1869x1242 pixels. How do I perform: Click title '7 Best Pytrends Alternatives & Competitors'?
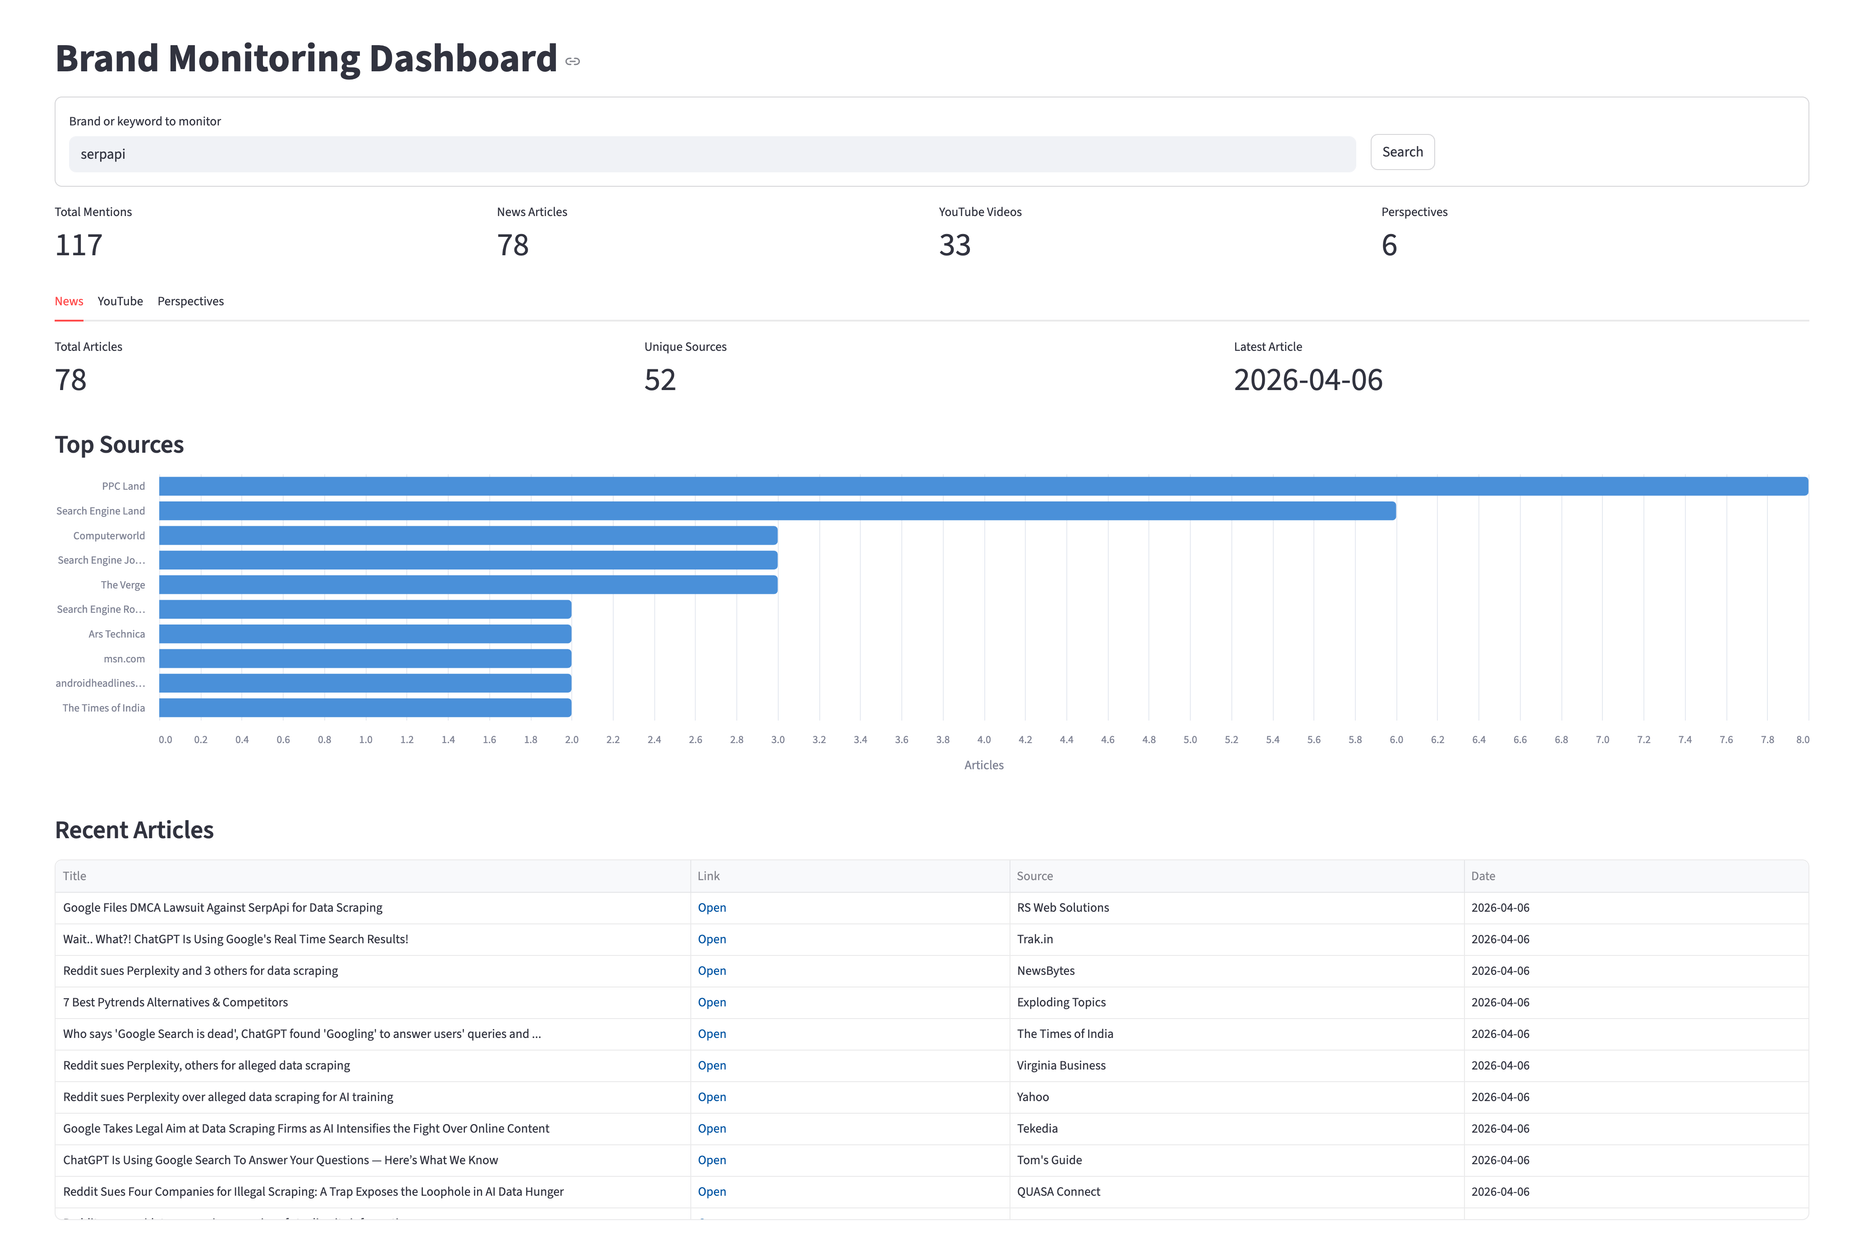[175, 1002]
